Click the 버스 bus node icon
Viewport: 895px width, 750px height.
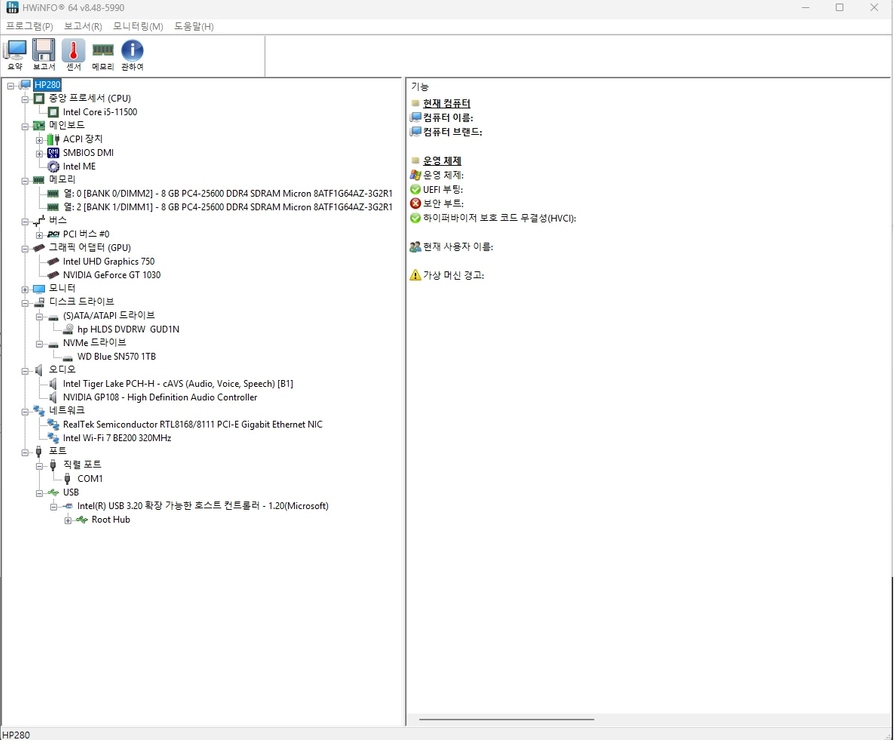tap(39, 221)
